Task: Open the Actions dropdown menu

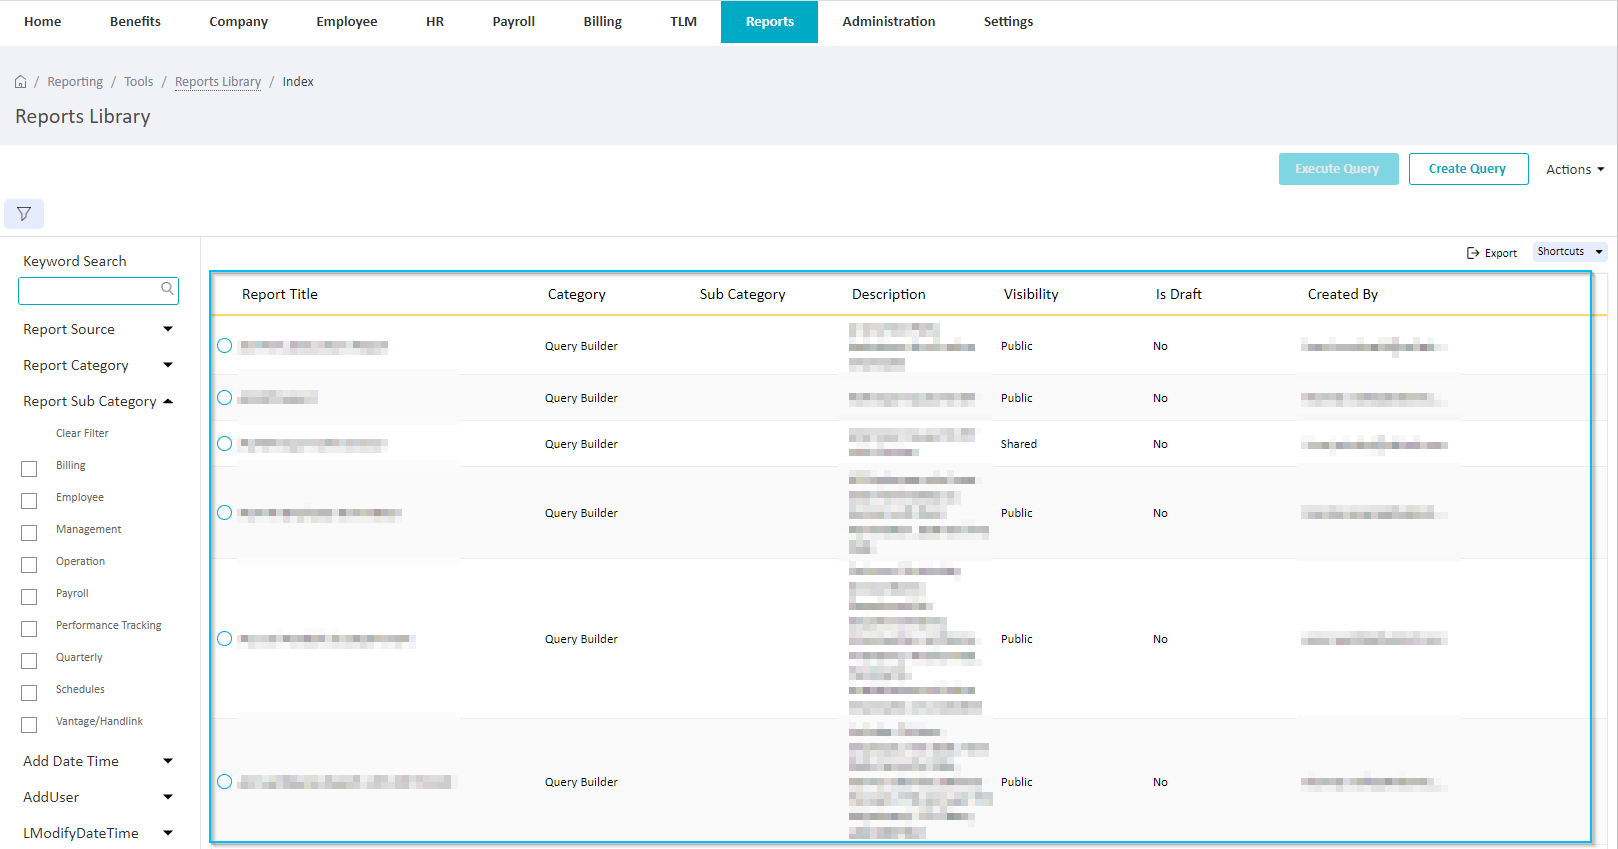Action: click(1575, 169)
